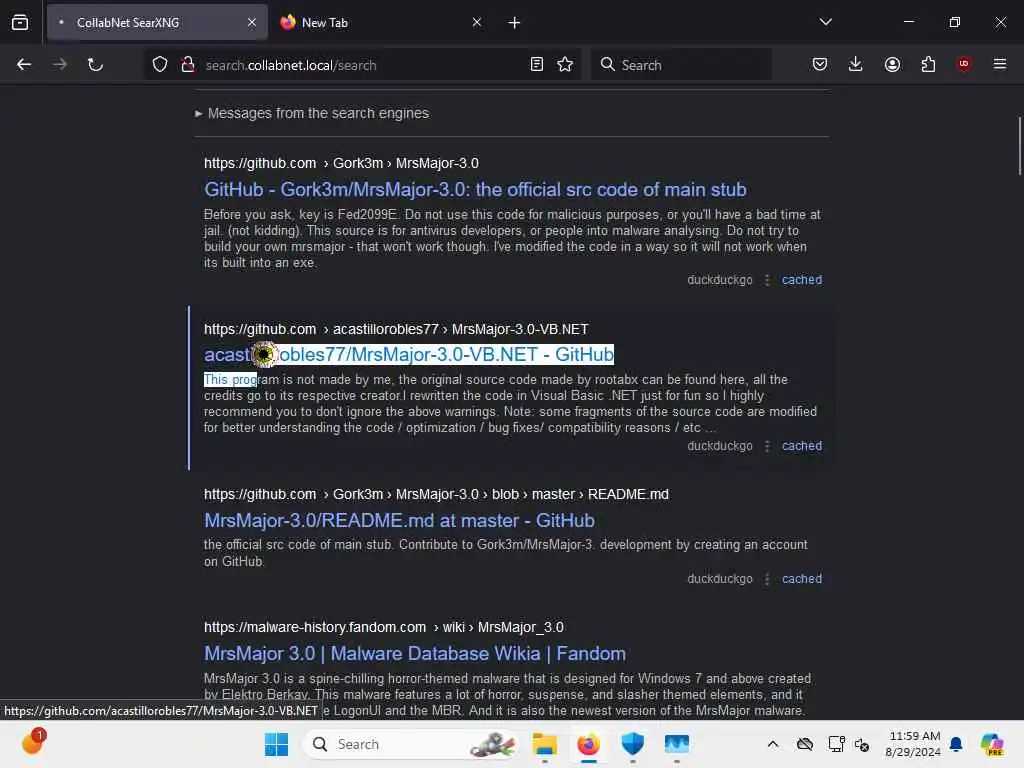Open more options dots for MrsMajor-3.0-VB.NET result
Screen dimensions: 1024x768
click(767, 445)
